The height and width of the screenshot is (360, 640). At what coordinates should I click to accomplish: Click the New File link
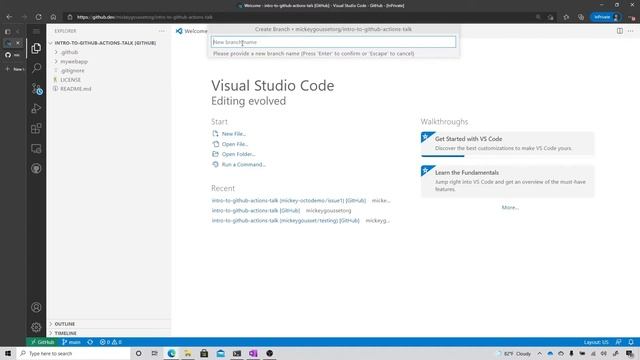coord(233,134)
